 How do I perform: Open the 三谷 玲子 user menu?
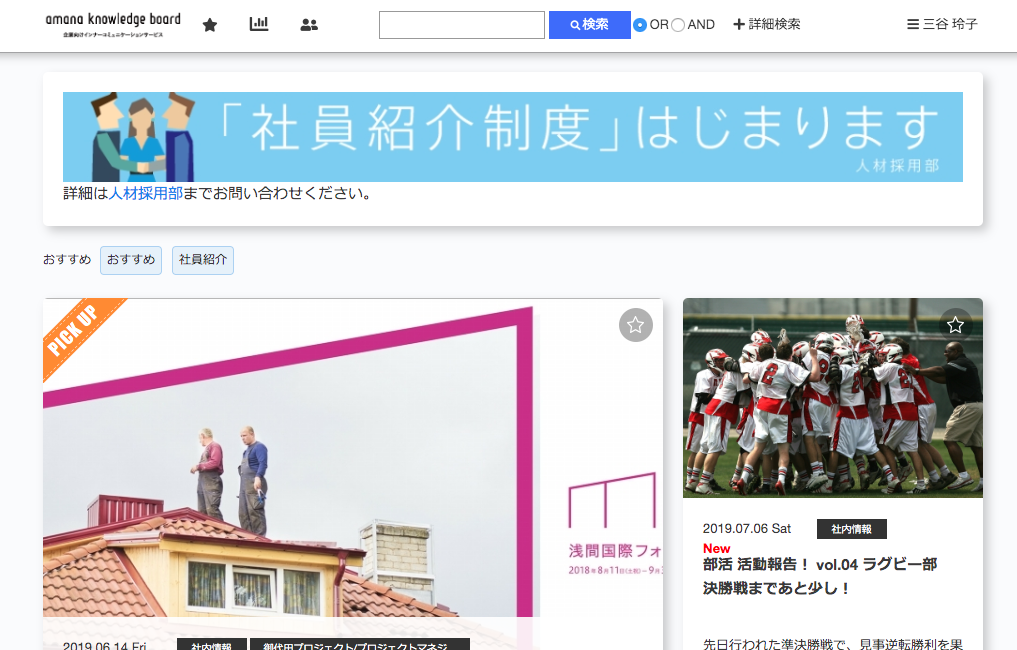pyautogui.click(x=941, y=24)
